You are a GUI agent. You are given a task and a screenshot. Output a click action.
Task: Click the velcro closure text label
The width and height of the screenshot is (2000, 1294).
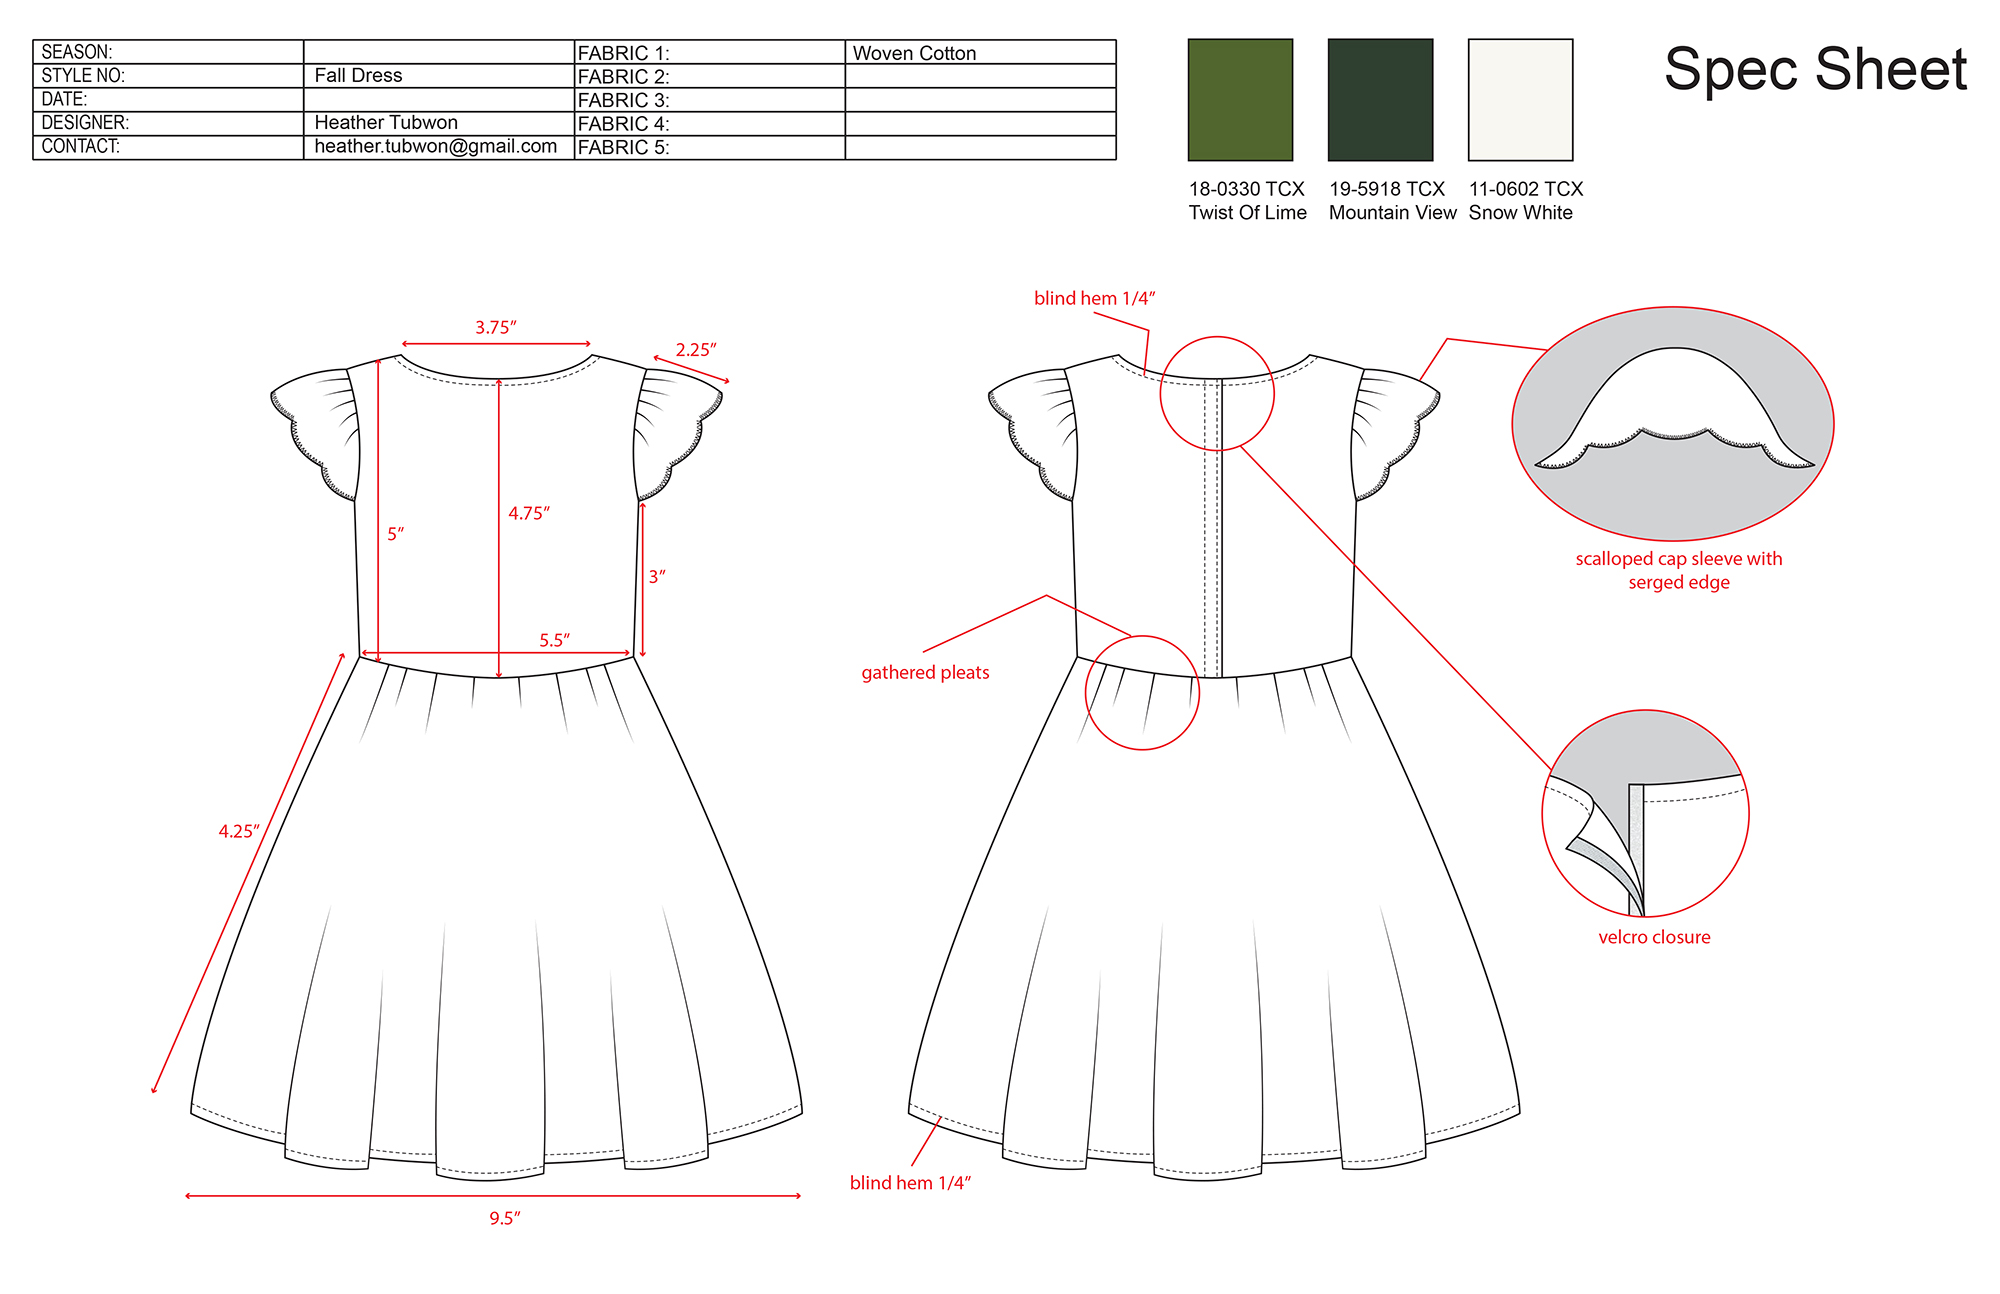click(1654, 938)
